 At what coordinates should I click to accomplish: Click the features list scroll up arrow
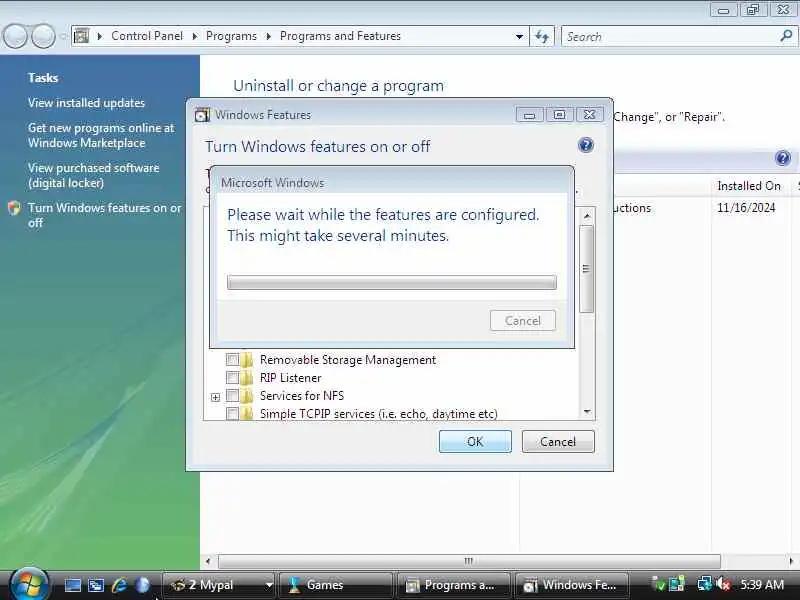[587, 216]
